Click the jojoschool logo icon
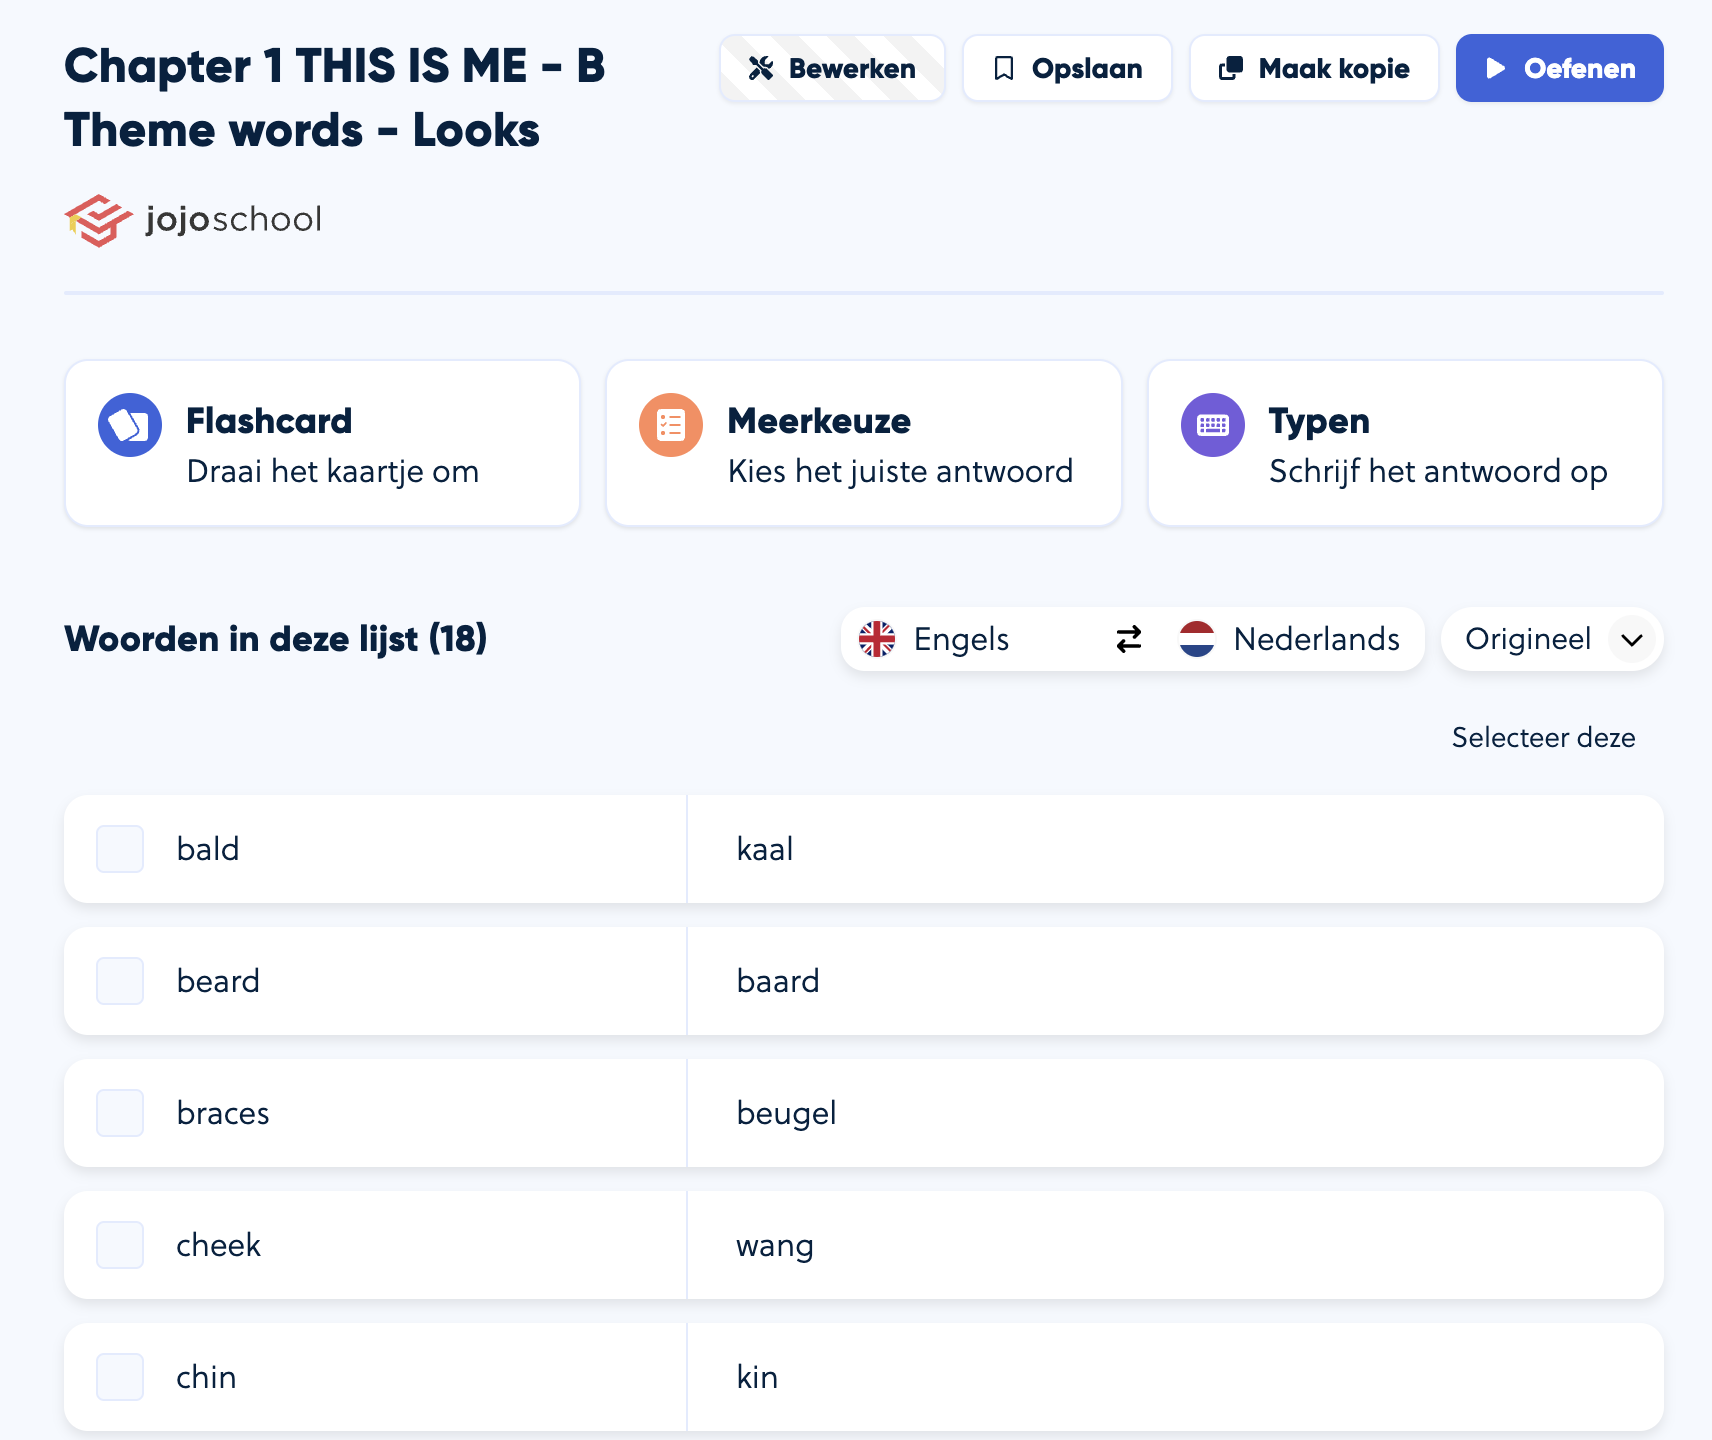 tap(98, 220)
